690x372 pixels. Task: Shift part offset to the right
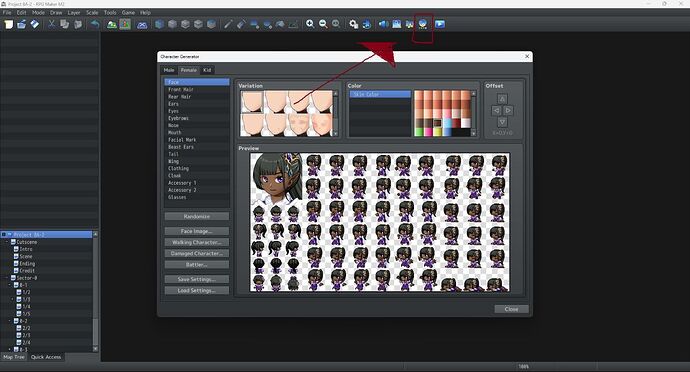[x=508, y=110]
